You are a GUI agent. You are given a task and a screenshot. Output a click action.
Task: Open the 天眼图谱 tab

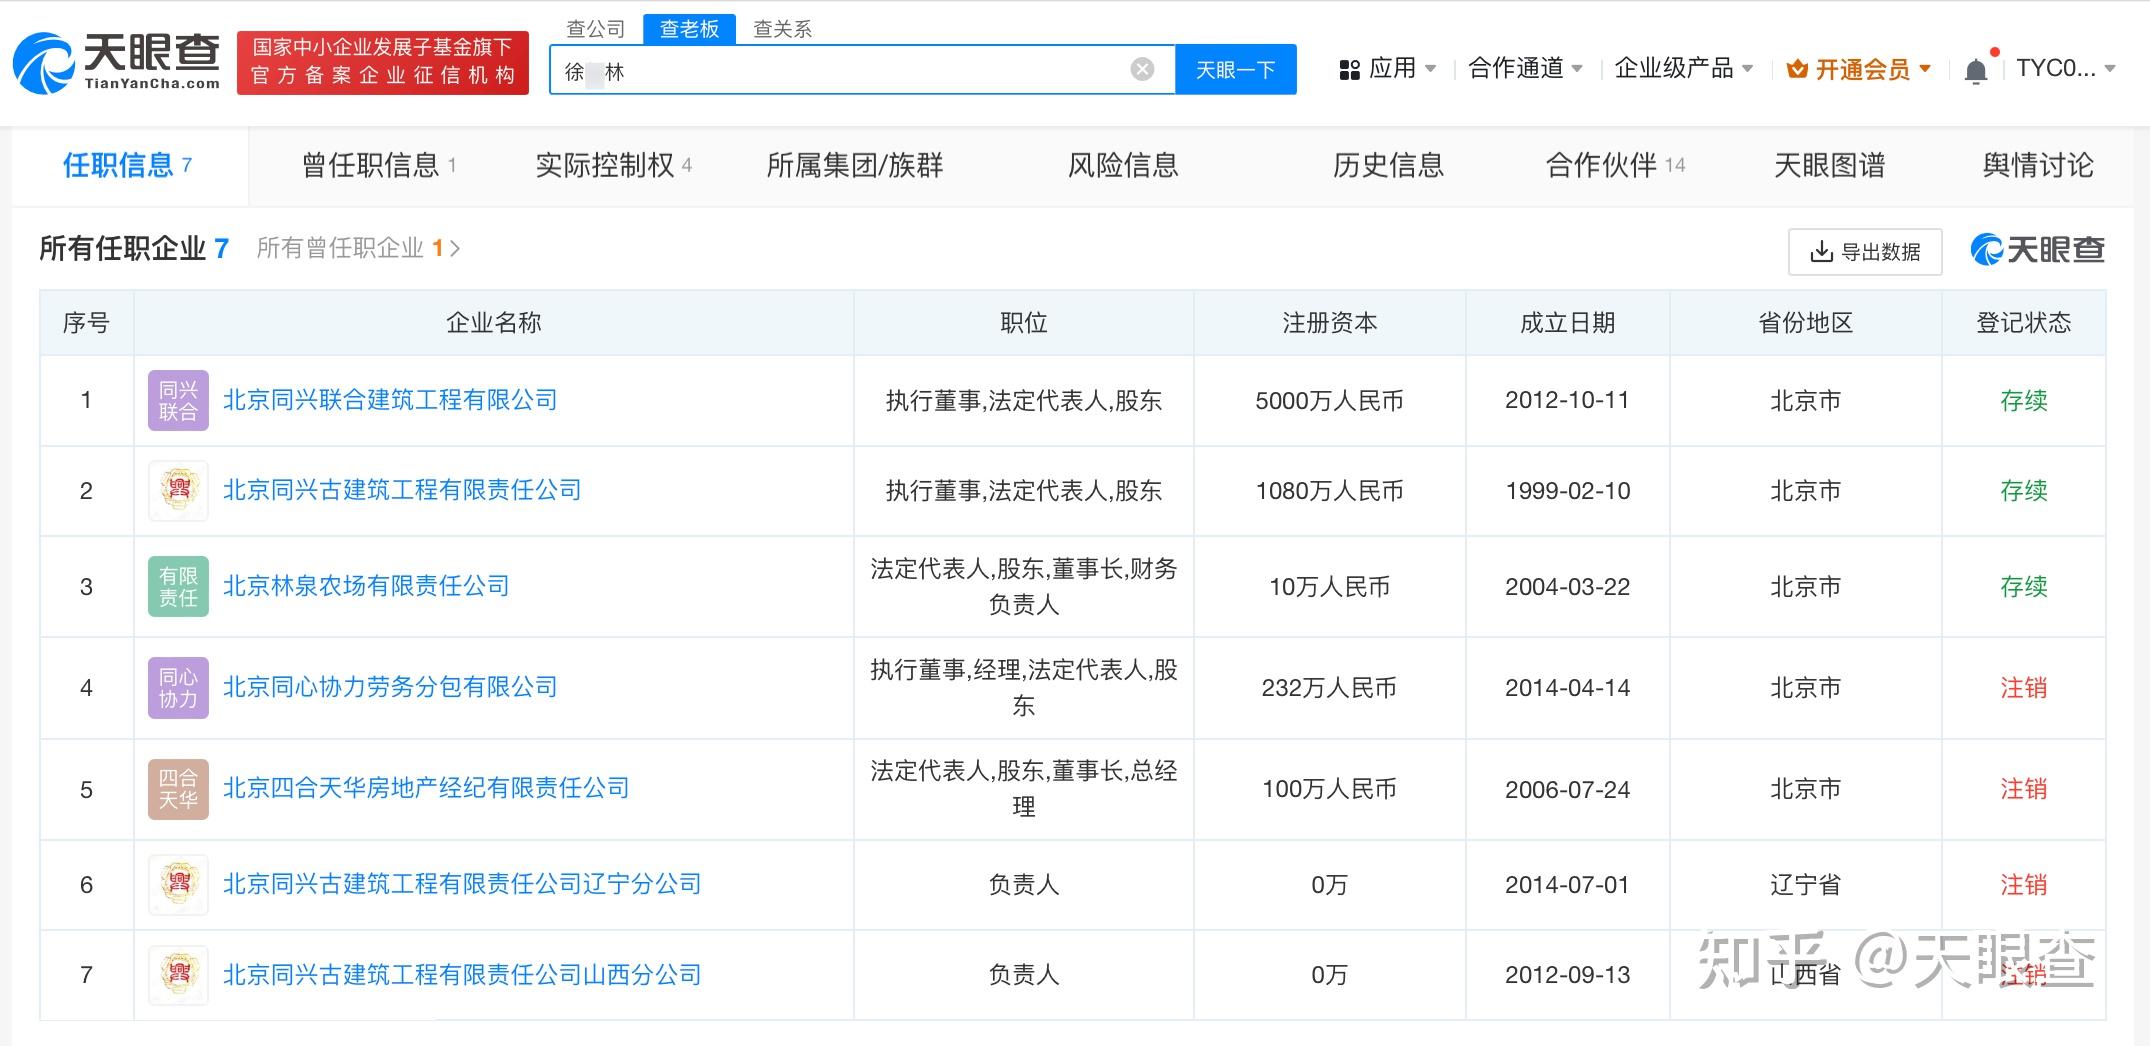click(x=1829, y=165)
